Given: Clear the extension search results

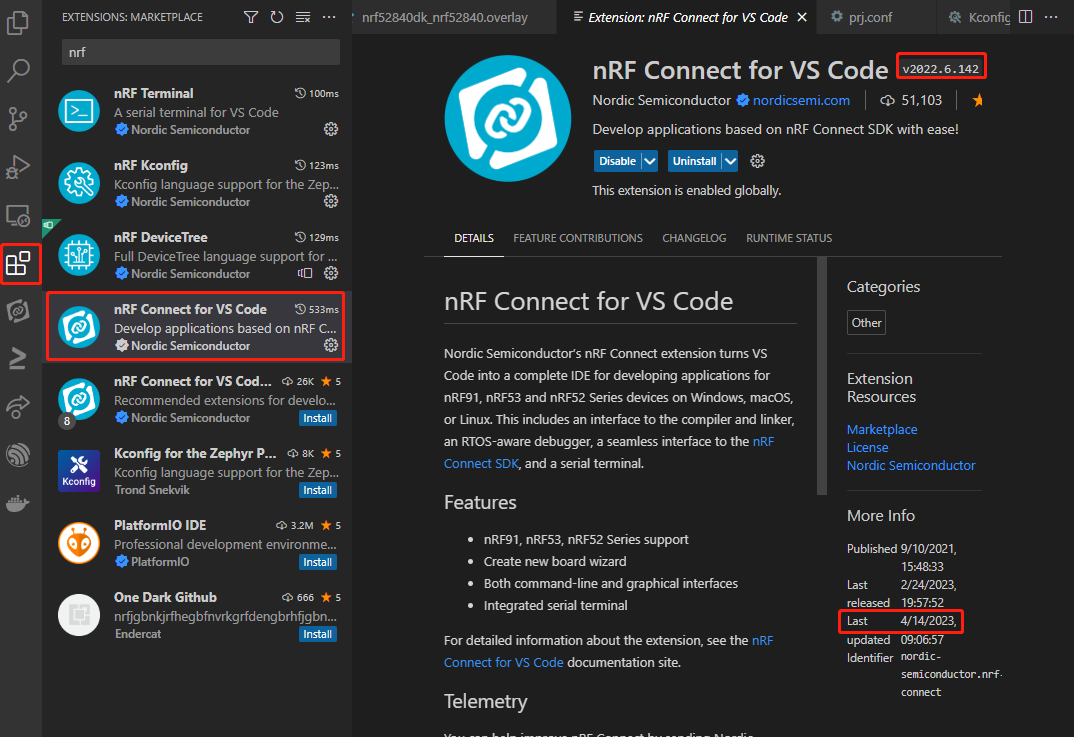Looking at the screenshot, I should [303, 17].
